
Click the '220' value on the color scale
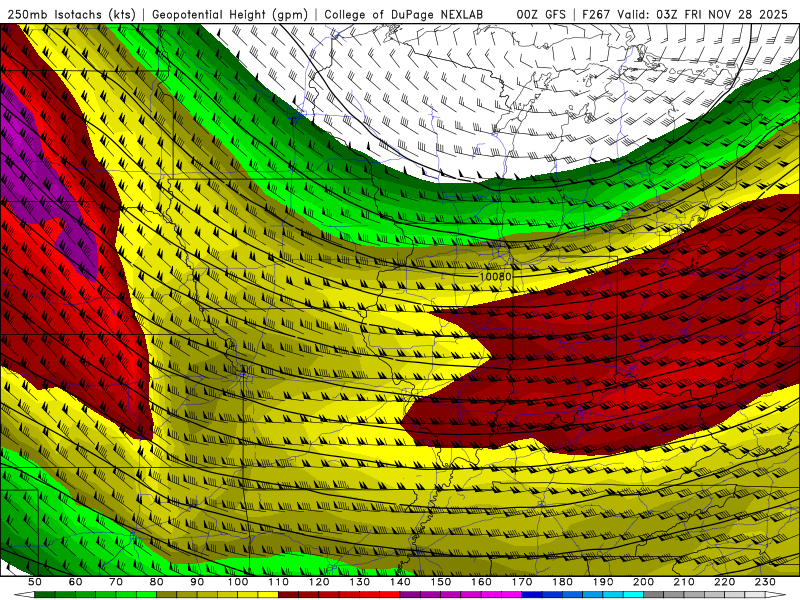[724, 582]
